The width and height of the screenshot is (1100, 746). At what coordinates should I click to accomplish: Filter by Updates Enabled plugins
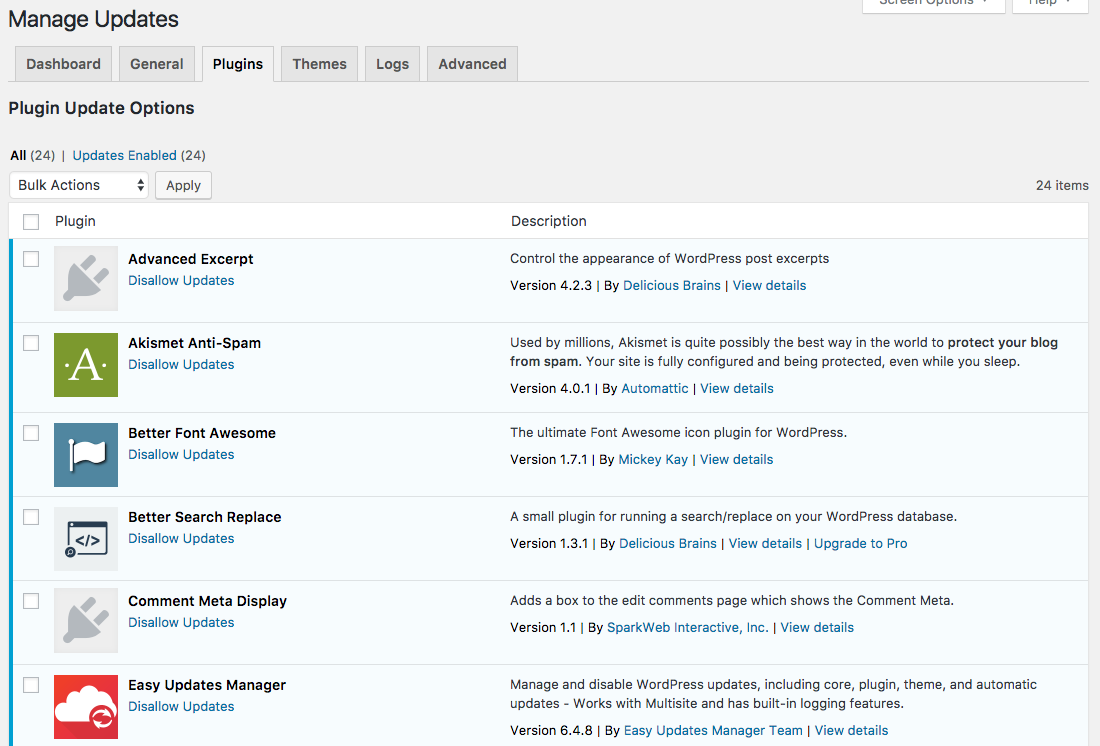click(x=124, y=155)
